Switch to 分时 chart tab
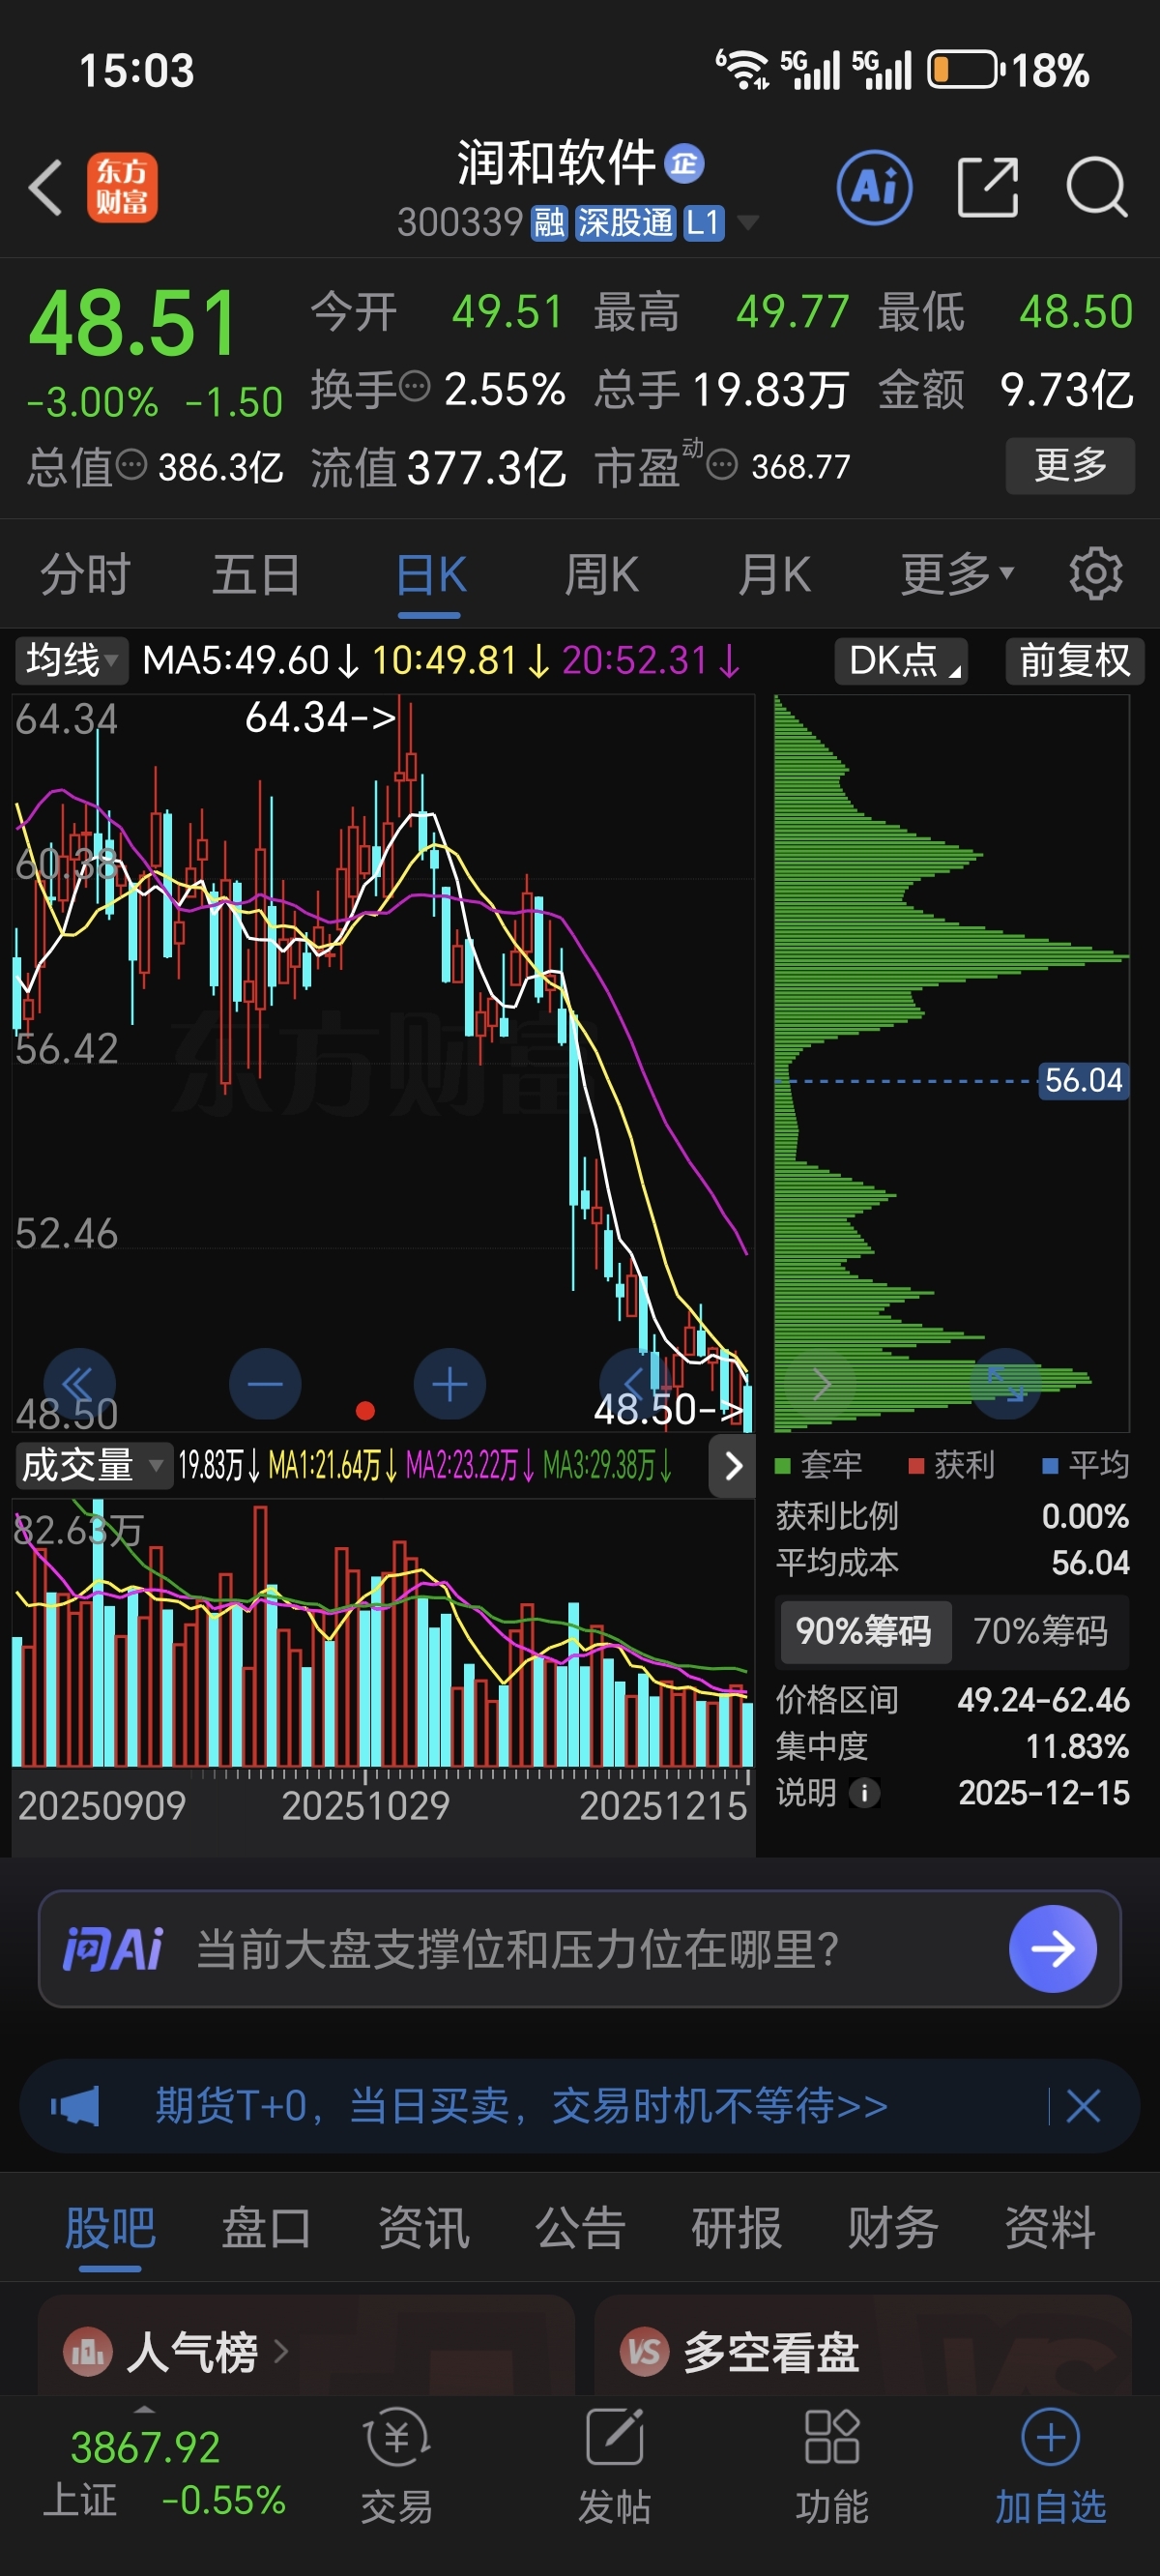The width and height of the screenshot is (1160, 2576). tap(85, 575)
